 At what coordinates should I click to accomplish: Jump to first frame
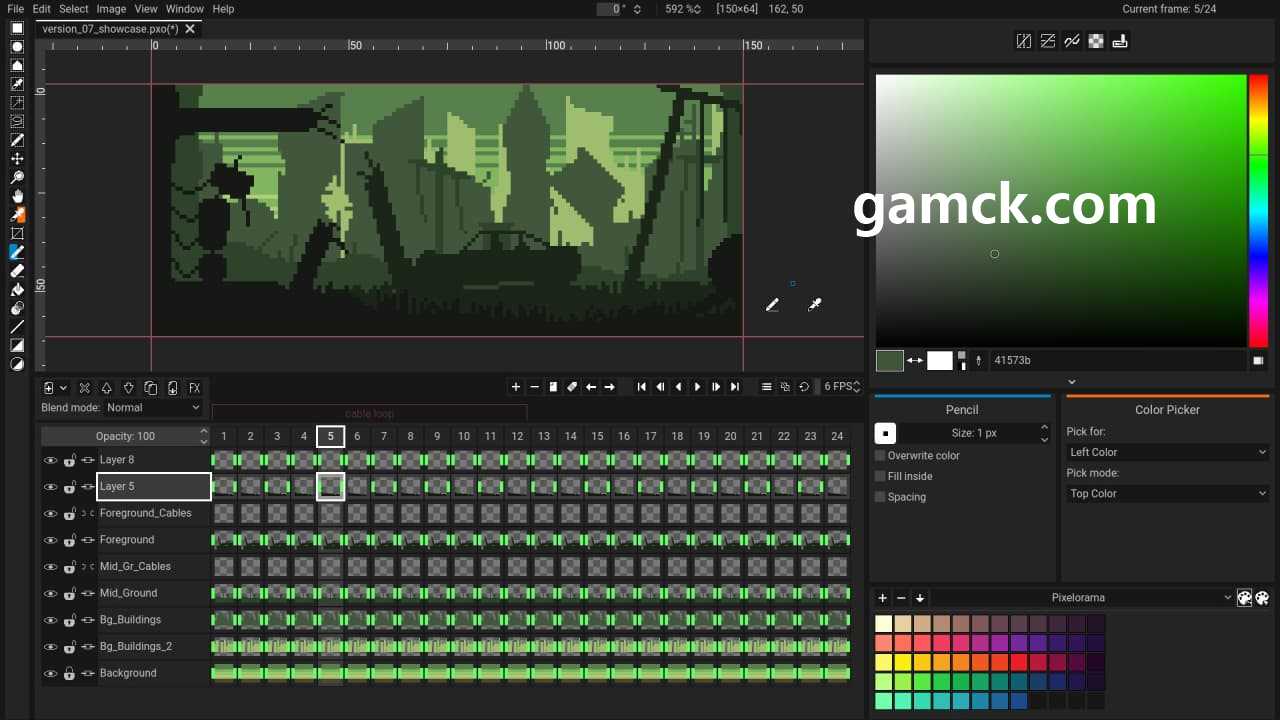point(642,387)
